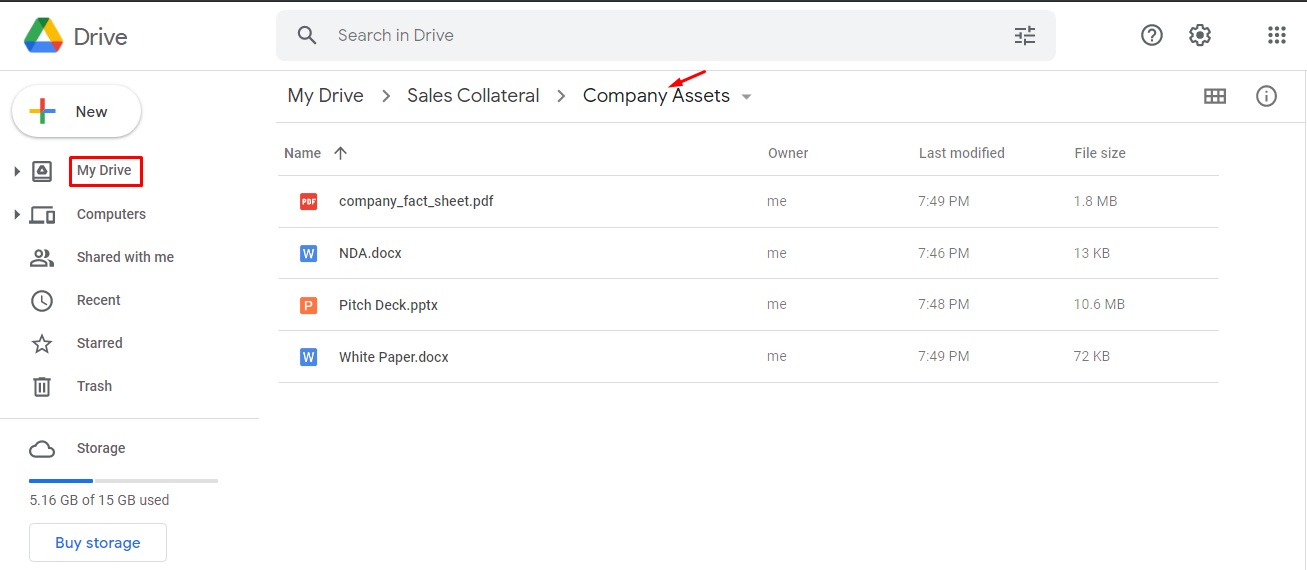Open Shared with me in sidebar

click(x=125, y=257)
